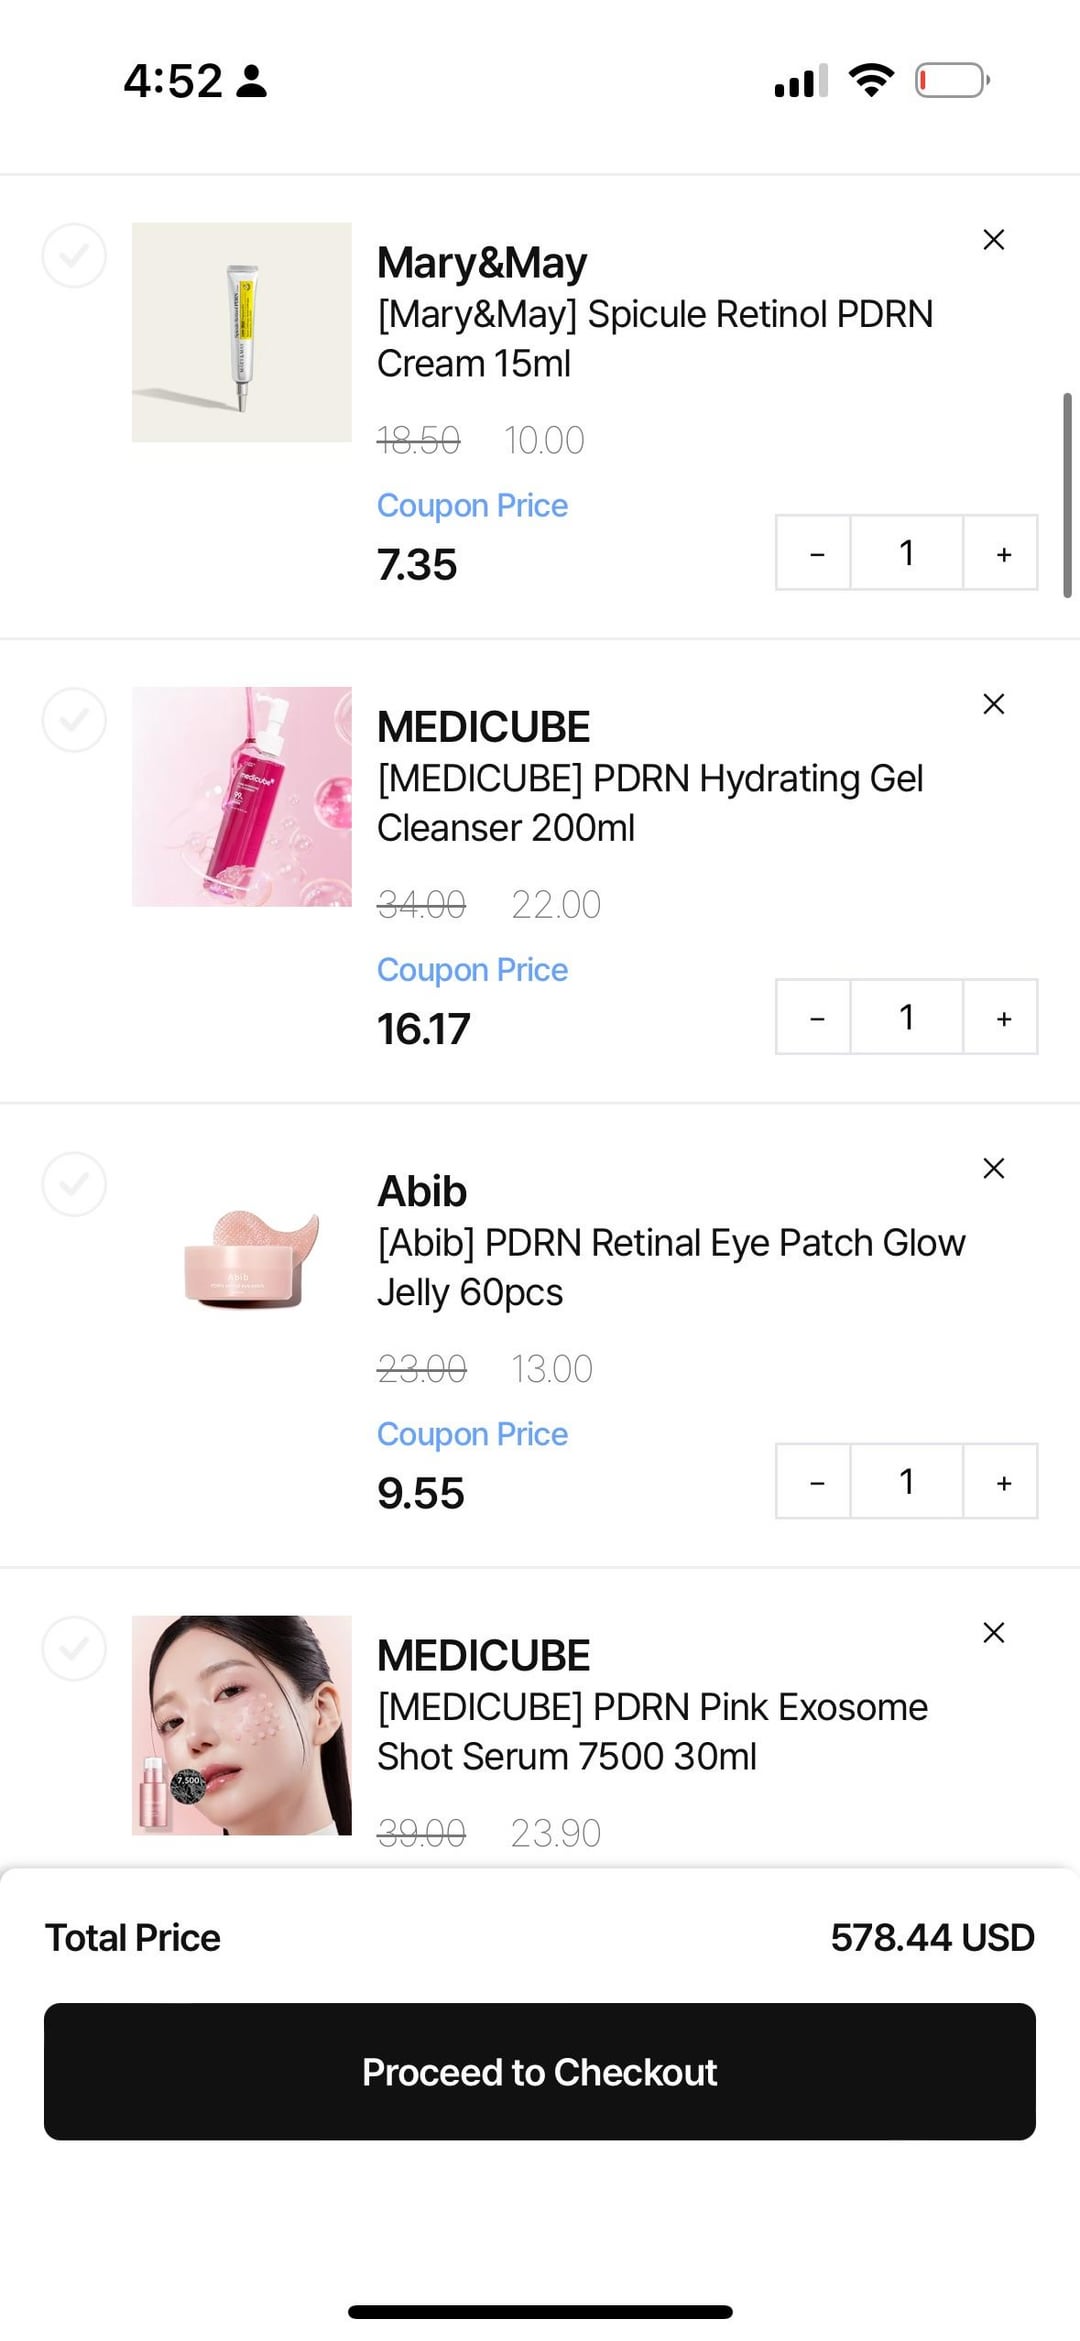Open MEDICUBE gel cleanser product thumbnail

tap(242, 796)
